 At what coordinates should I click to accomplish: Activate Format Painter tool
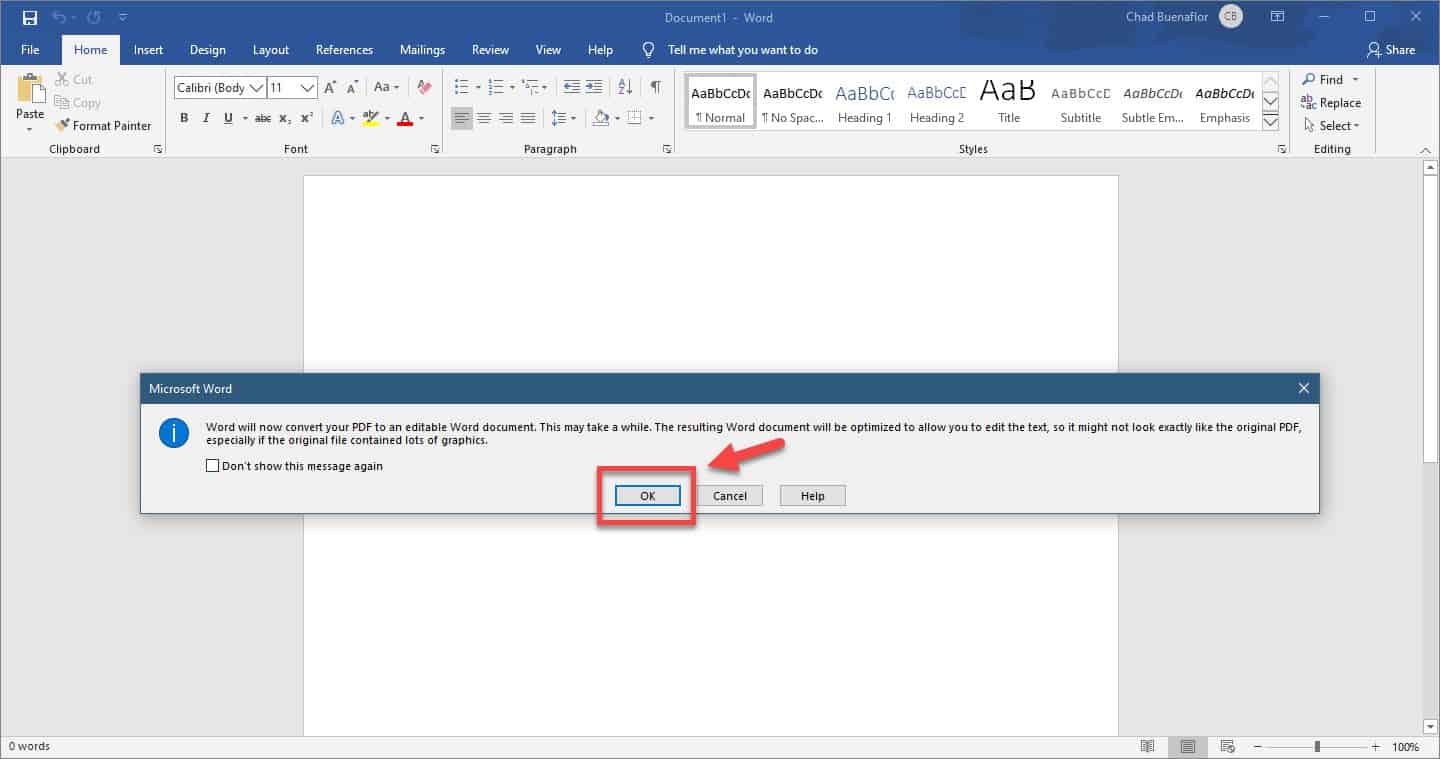tap(103, 125)
